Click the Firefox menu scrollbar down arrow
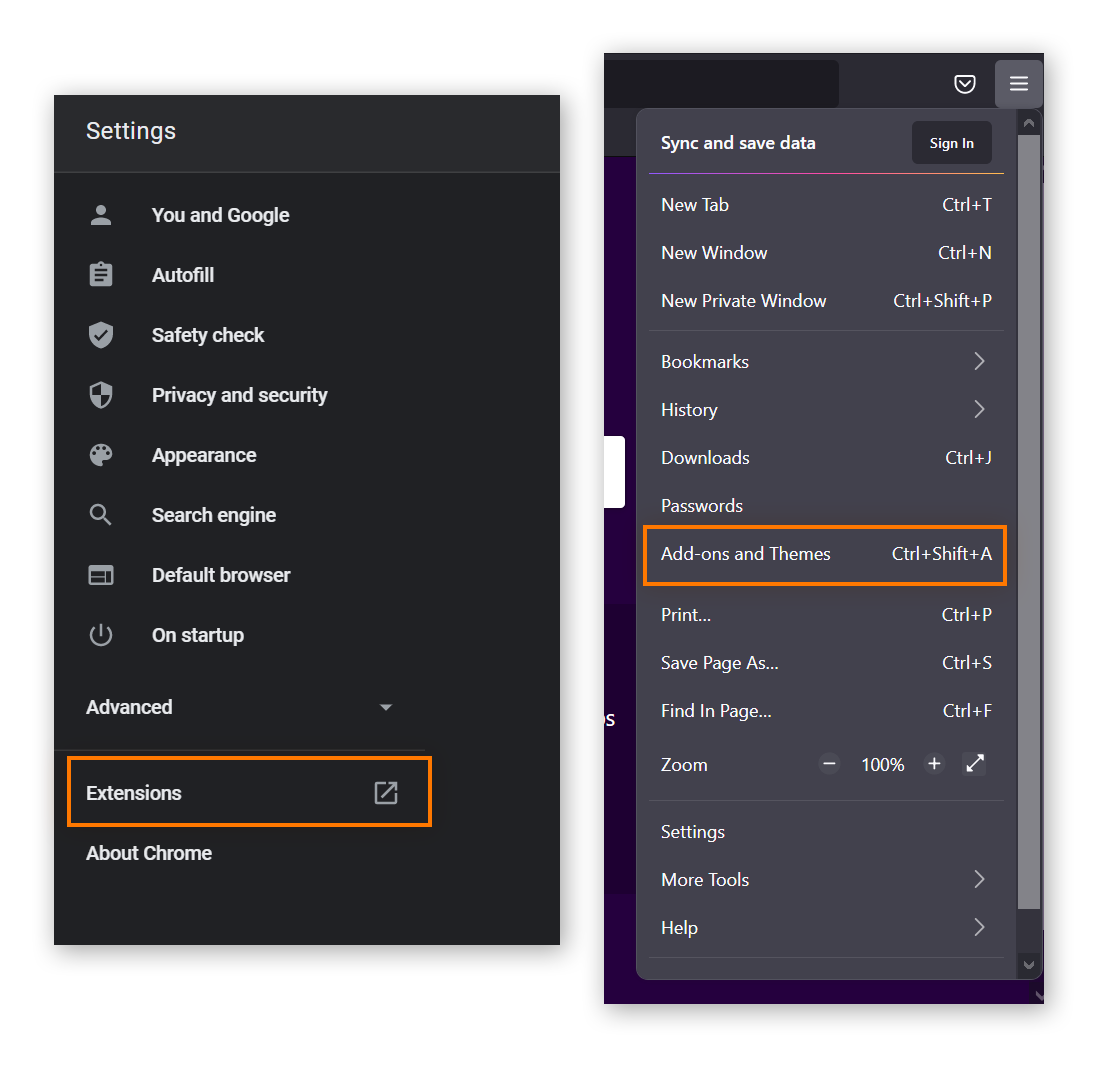Screen dimensions: 1100x1069 point(1028,965)
